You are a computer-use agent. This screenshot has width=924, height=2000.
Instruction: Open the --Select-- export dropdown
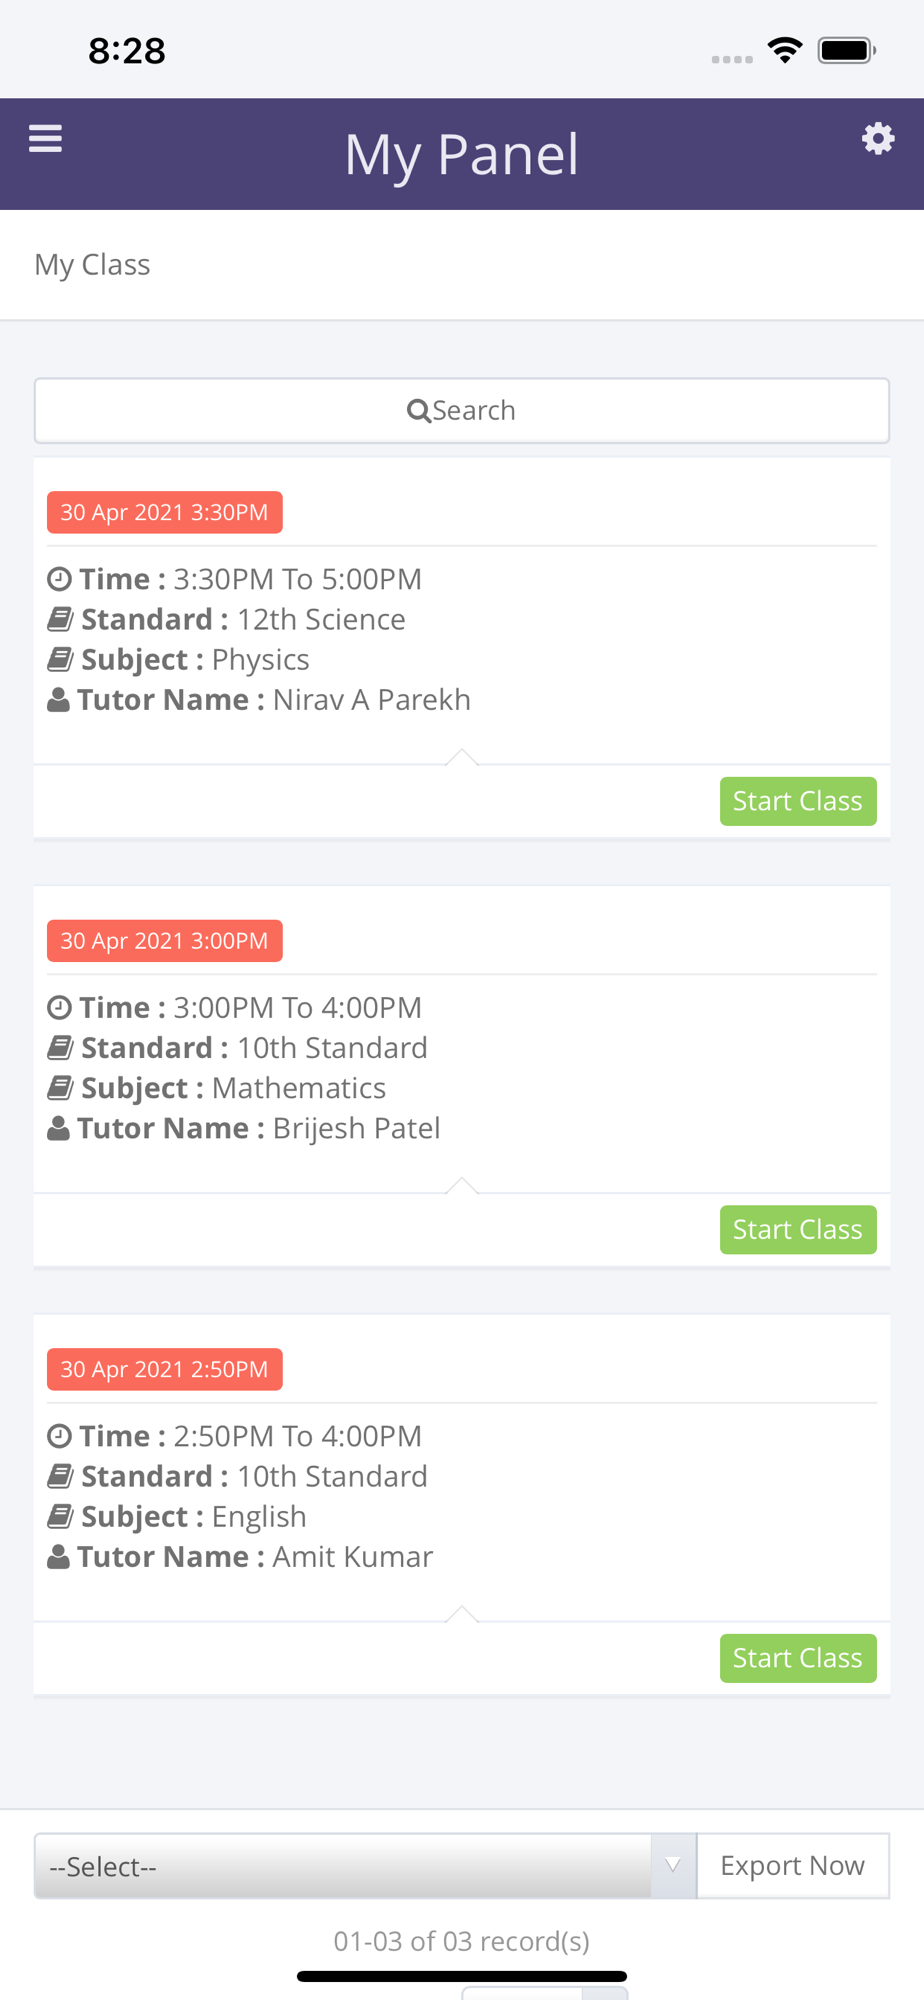pyautogui.click(x=343, y=1866)
